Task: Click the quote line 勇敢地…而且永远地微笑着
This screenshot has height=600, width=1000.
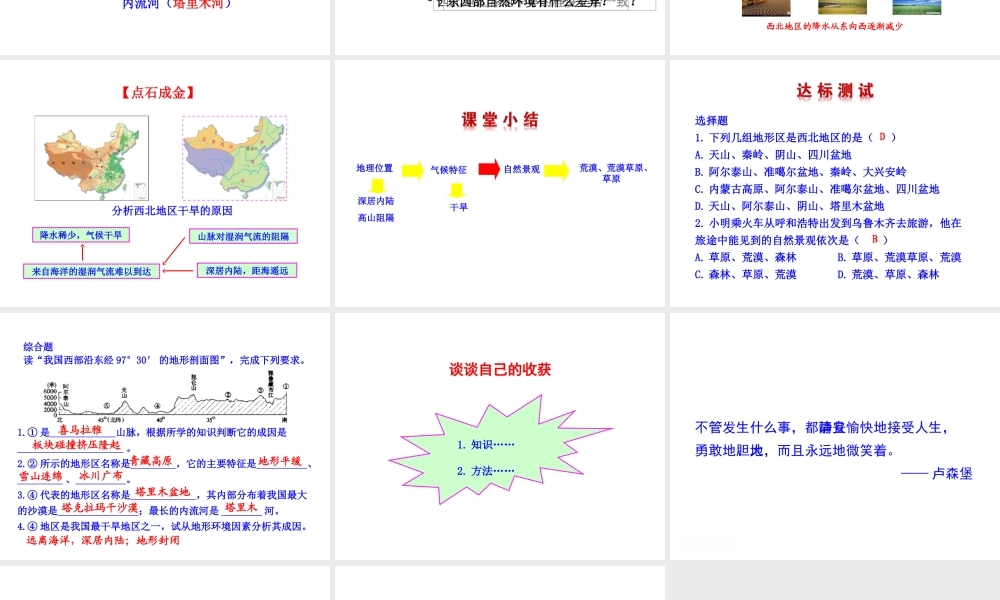Action: (795, 451)
